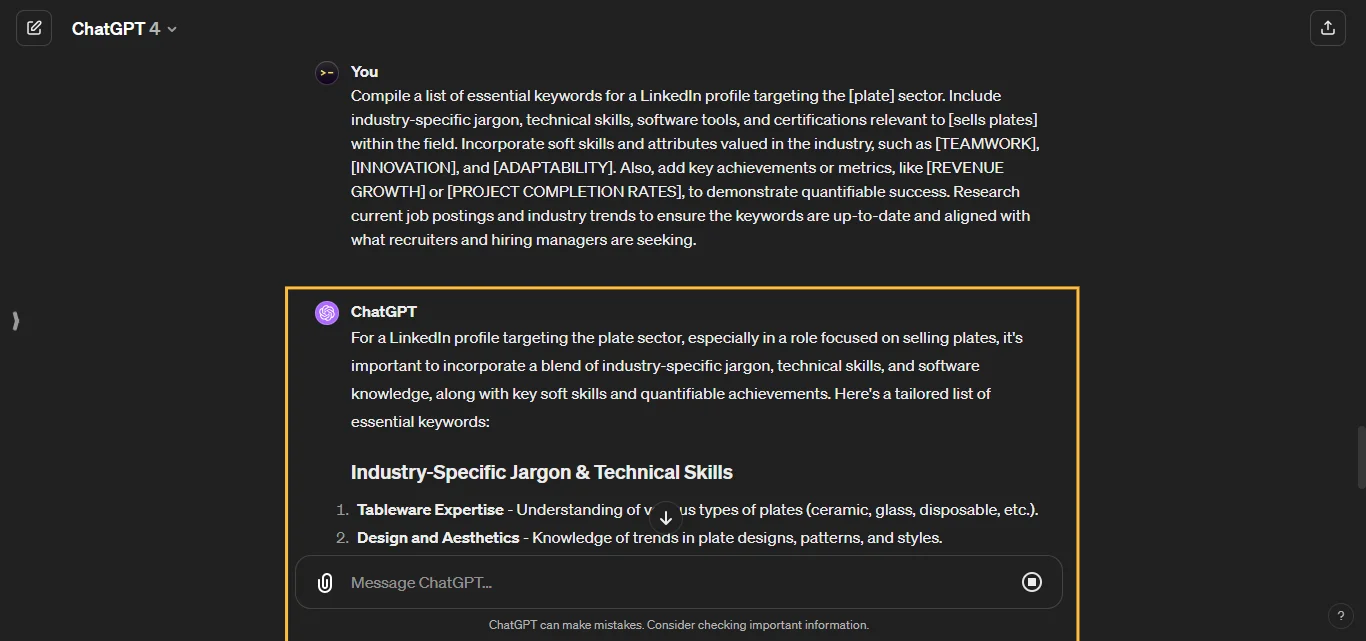Select the Tableware Expertise list item
The width and height of the screenshot is (1366, 641).
[430, 509]
